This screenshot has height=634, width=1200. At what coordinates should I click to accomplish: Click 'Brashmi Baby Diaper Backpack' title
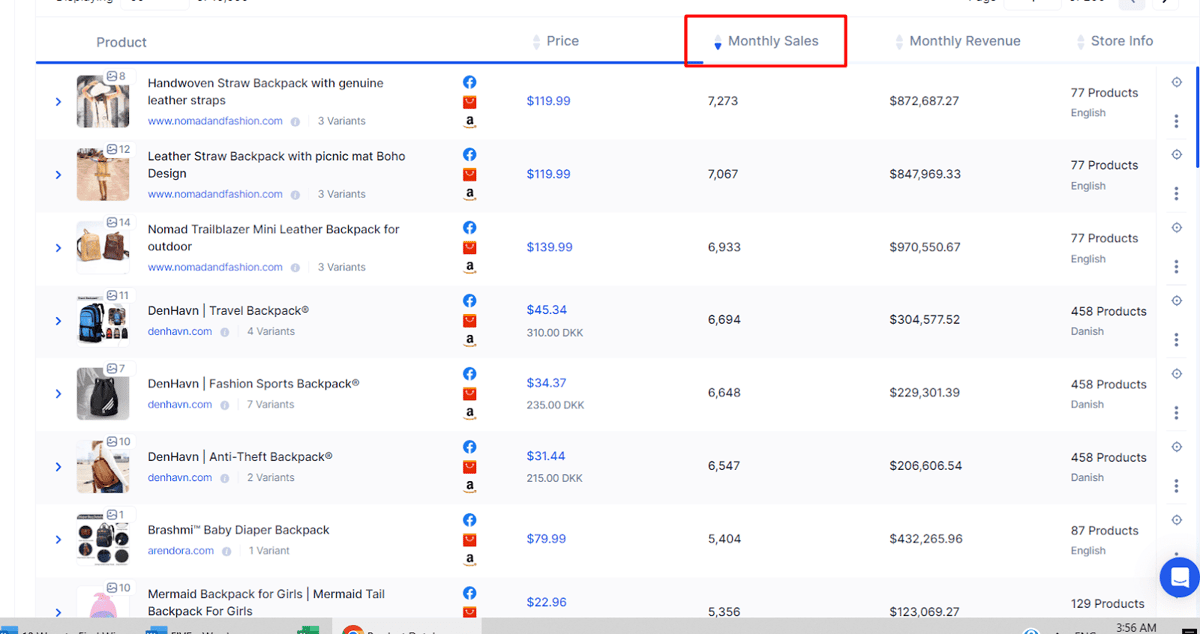(239, 530)
